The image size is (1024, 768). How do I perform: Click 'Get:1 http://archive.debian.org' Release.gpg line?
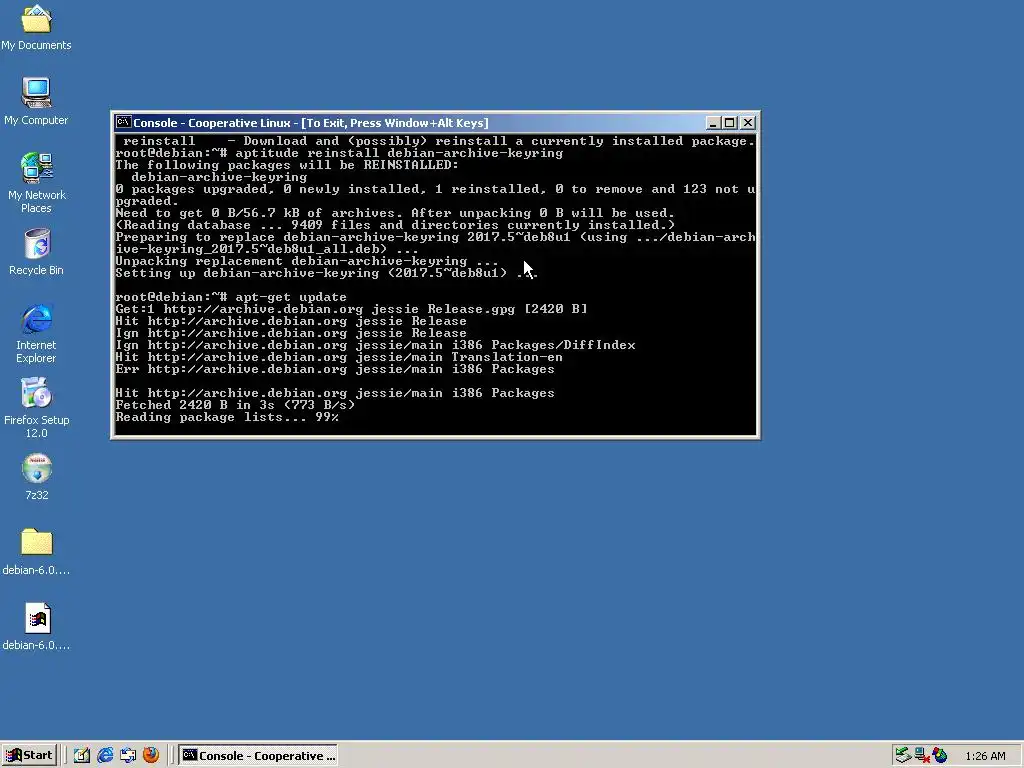pos(351,309)
